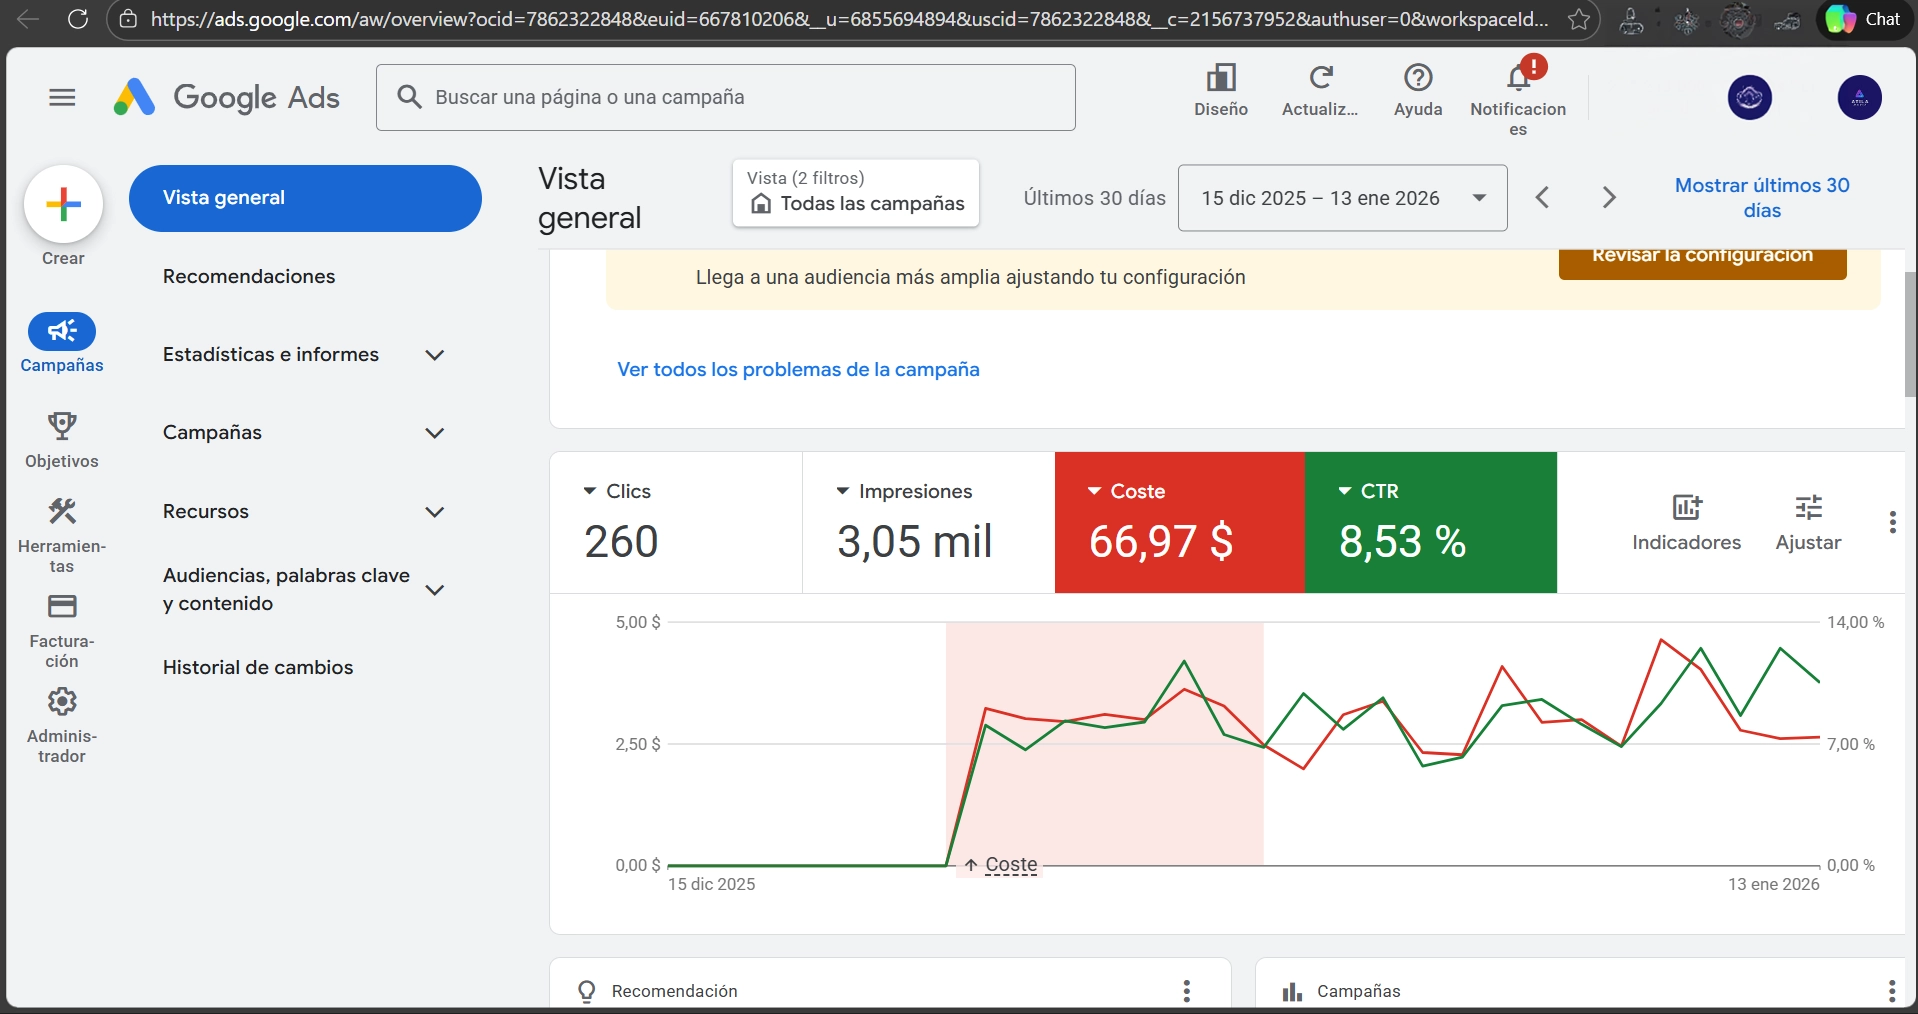Click the Ayuda help icon
1918x1014 pixels.
pos(1418,78)
